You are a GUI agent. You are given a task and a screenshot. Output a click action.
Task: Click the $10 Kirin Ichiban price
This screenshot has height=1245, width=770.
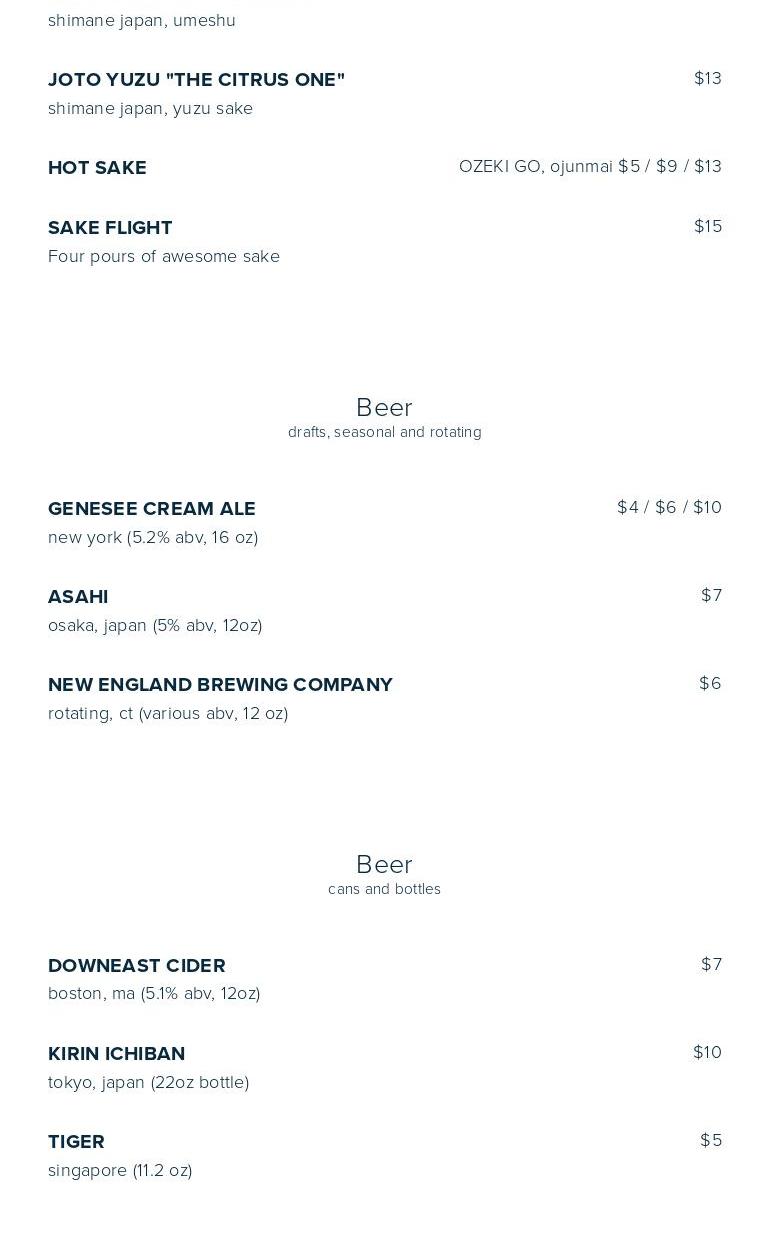coord(707,1053)
